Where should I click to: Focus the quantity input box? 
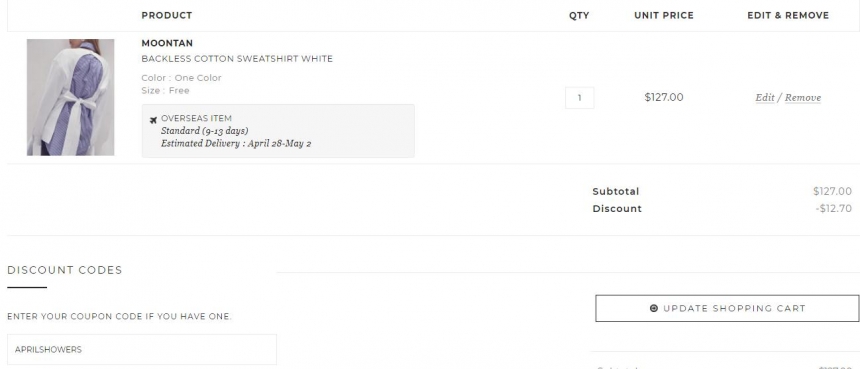pyautogui.click(x=580, y=98)
